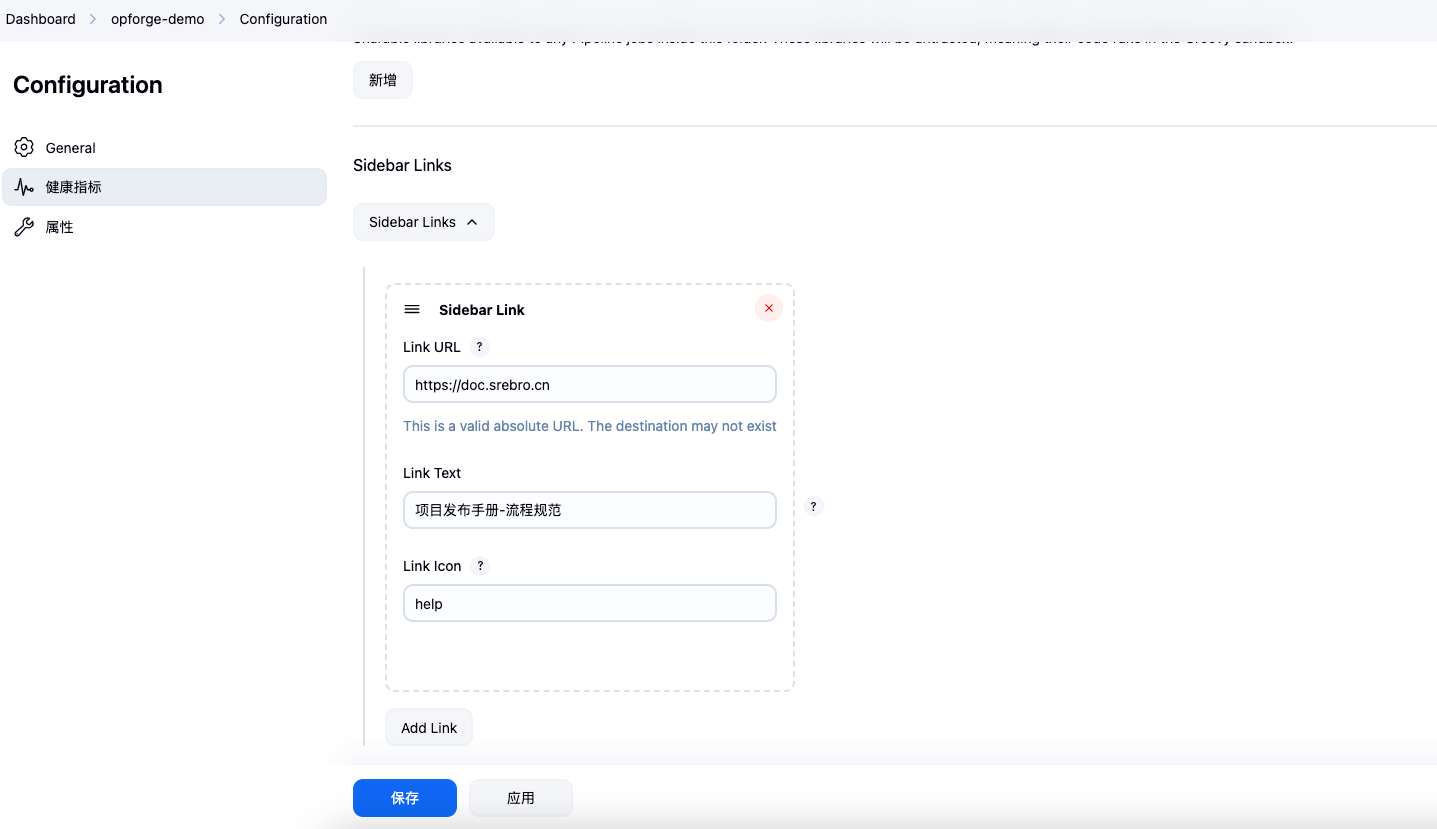Select 属性 in the sidebar
The height and width of the screenshot is (829, 1437).
[x=60, y=227]
